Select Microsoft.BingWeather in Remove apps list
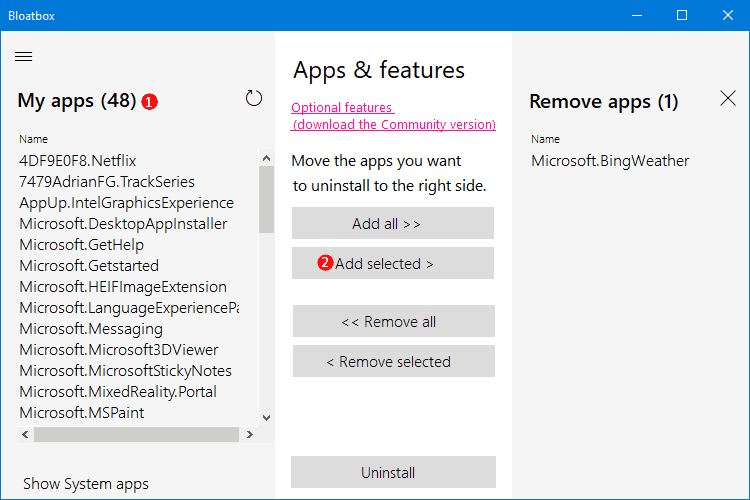Viewport: 750px width, 500px height. click(x=610, y=161)
